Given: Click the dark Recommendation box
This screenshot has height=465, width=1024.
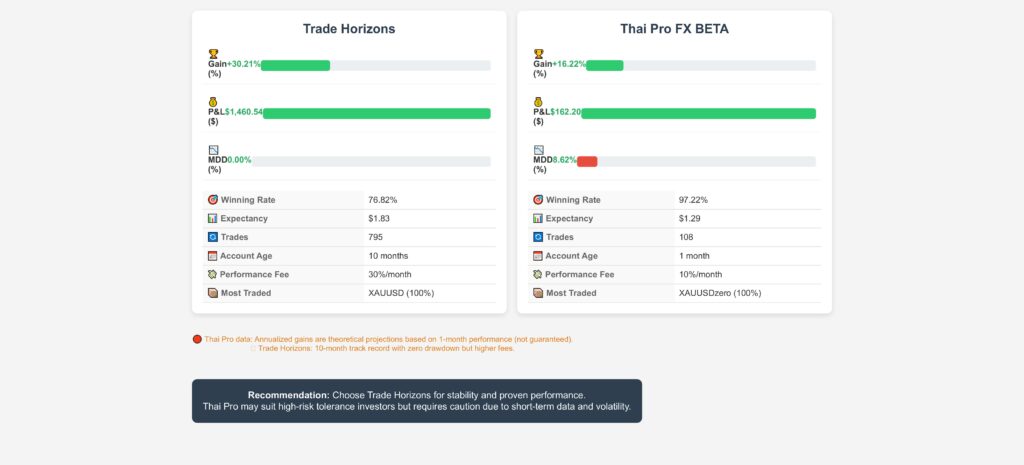Looking at the screenshot, I should (416, 401).
